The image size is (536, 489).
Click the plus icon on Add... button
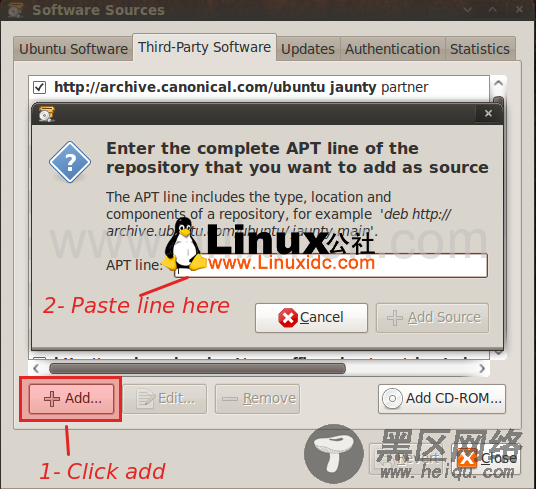coord(52,399)
